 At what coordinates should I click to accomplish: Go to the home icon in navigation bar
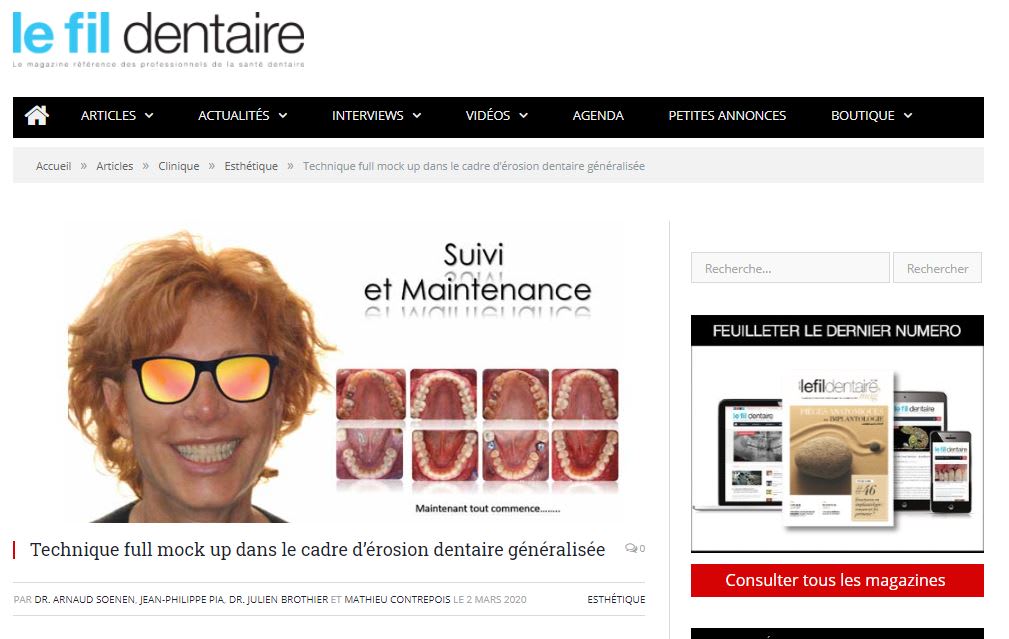(37, 115)
